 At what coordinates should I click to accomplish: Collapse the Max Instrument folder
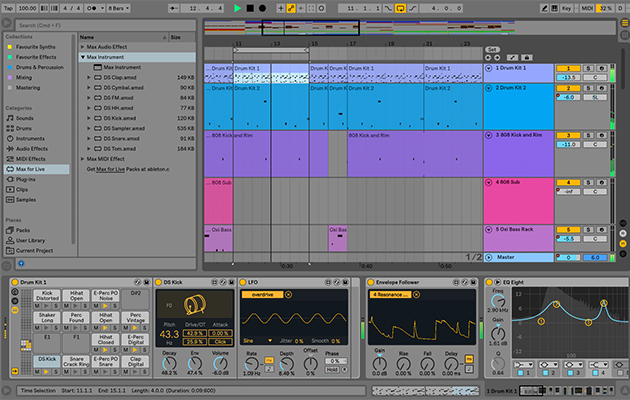pyautogui.click(x=82, y=57)
